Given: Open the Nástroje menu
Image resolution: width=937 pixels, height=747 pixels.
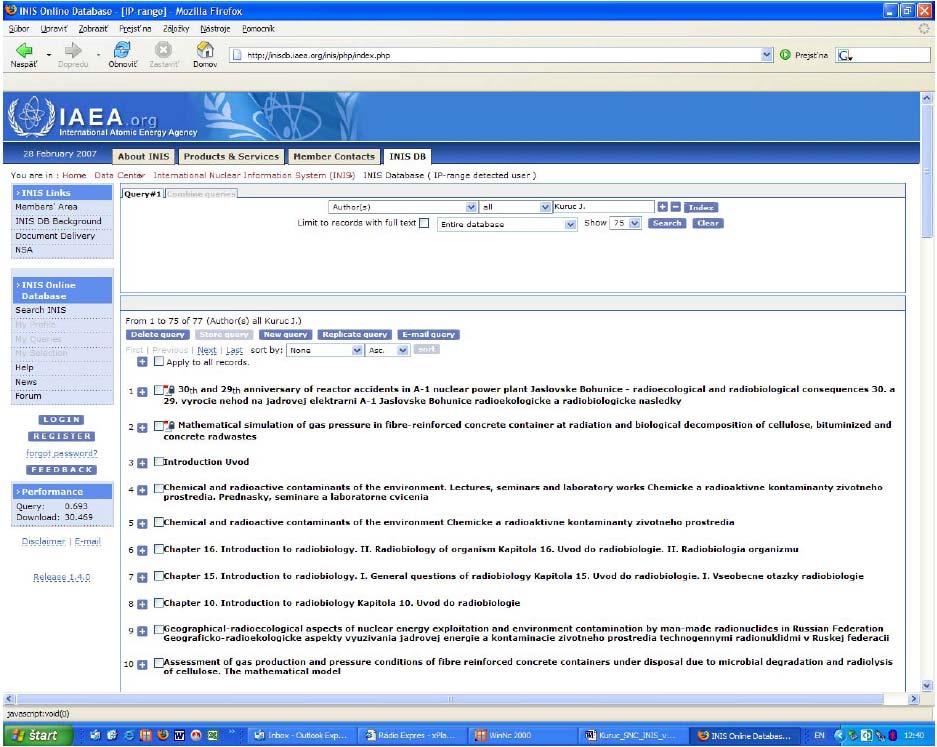Looking at the screenshot, I should [x=215, y=29].
